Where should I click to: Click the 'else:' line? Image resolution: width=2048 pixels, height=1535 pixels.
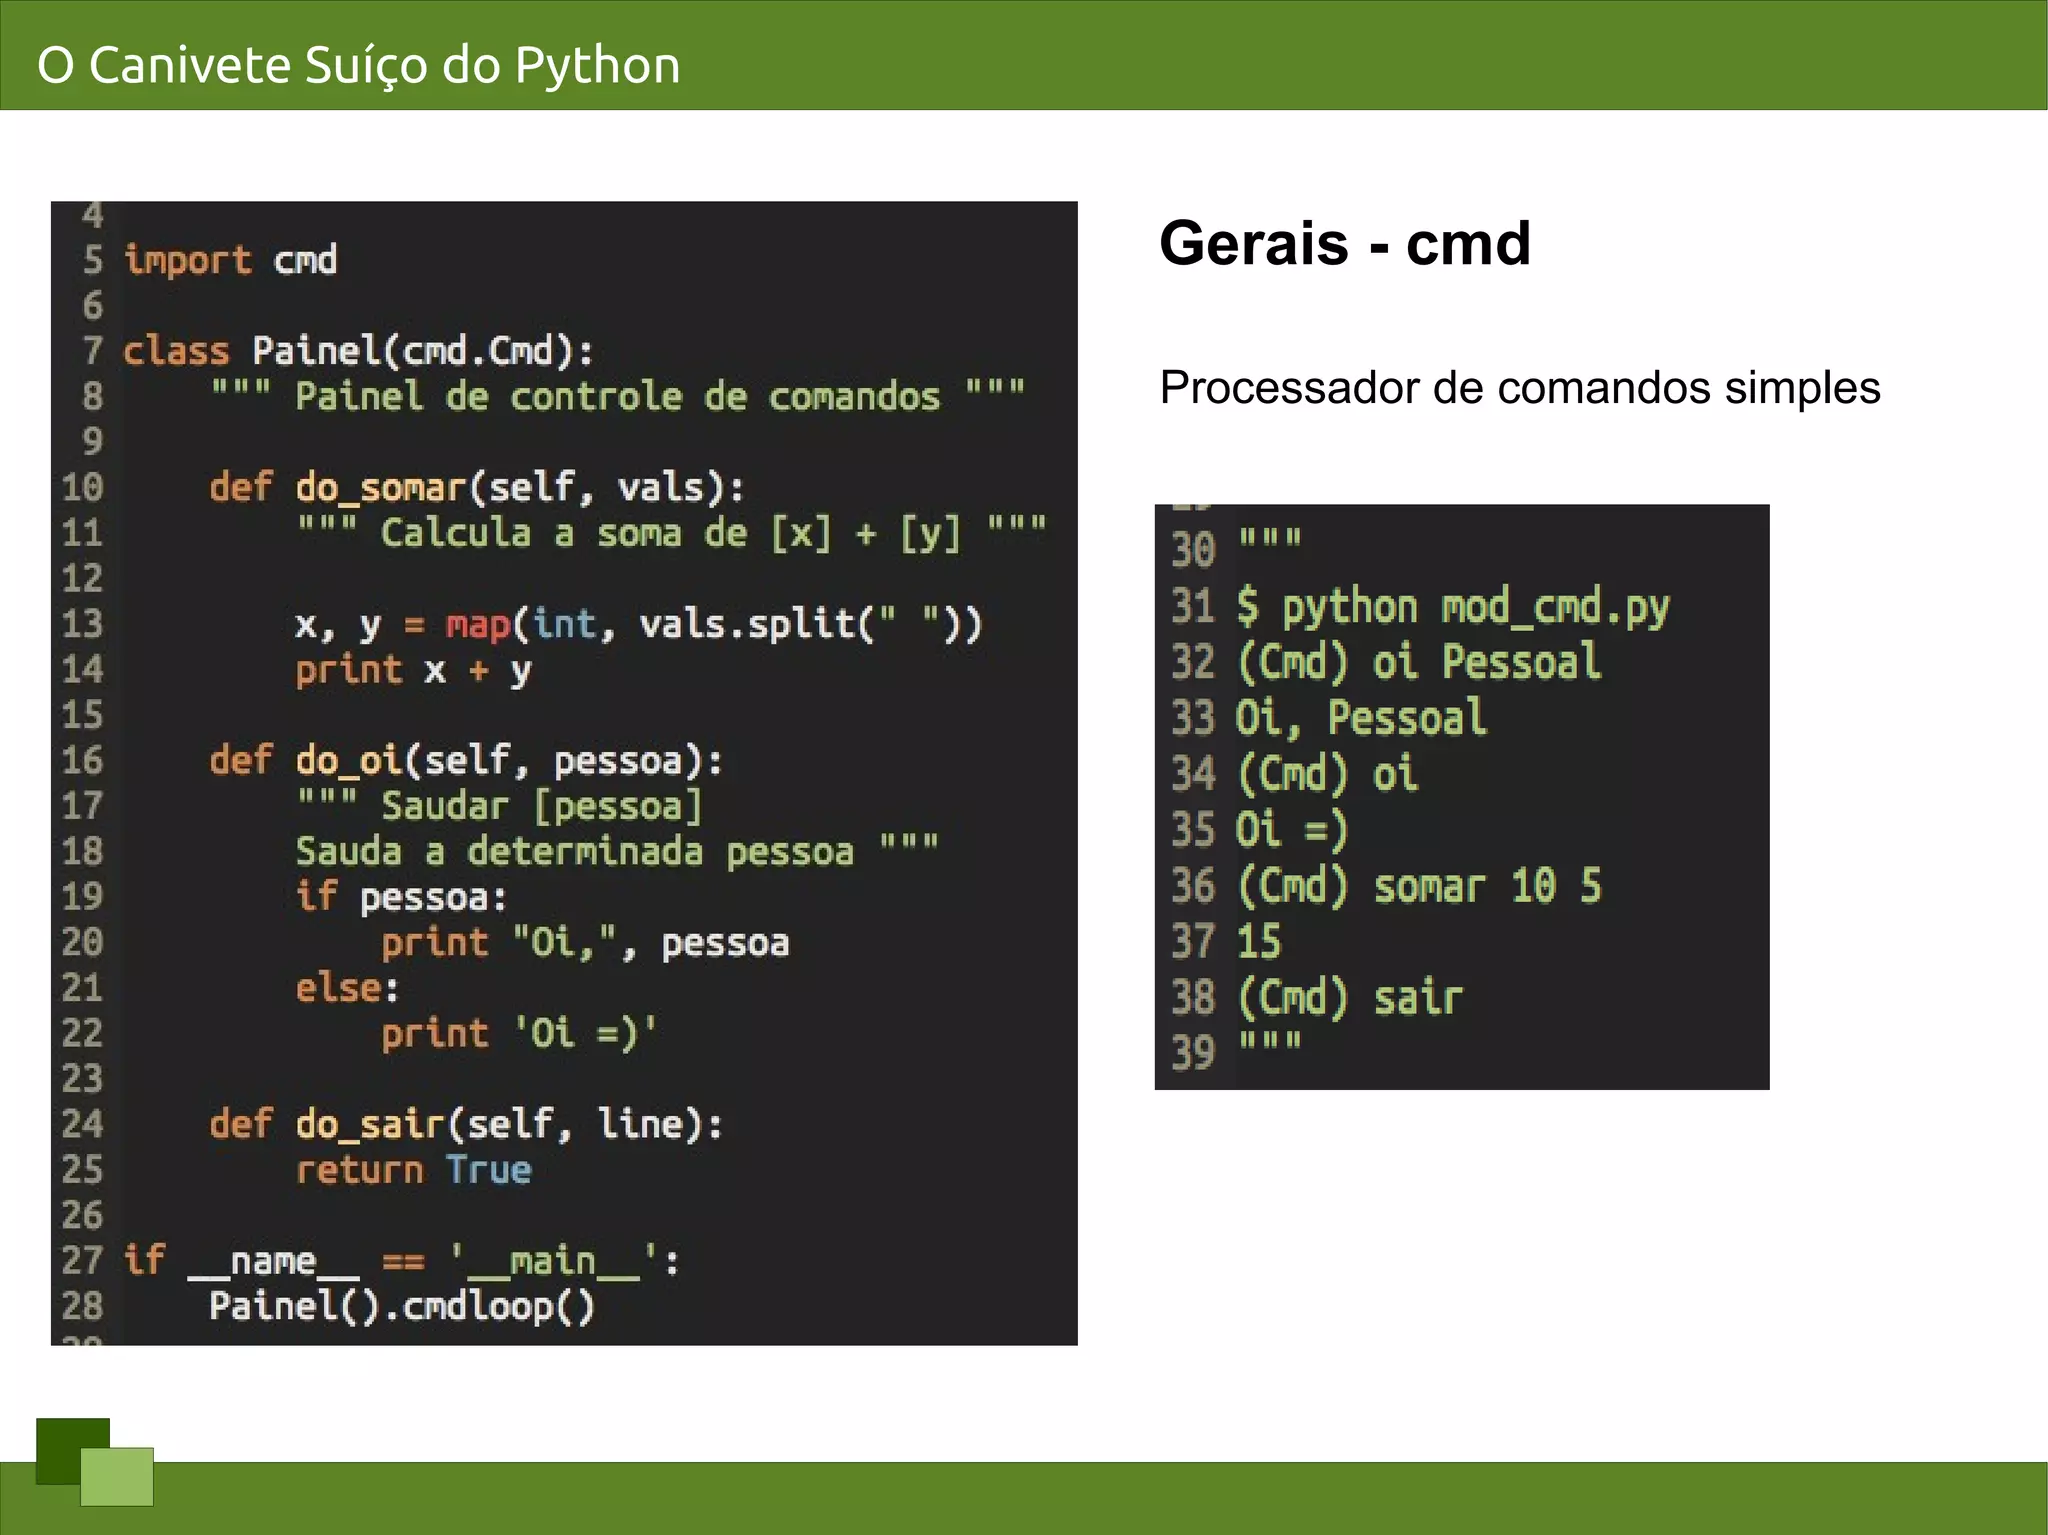point(347,988)
